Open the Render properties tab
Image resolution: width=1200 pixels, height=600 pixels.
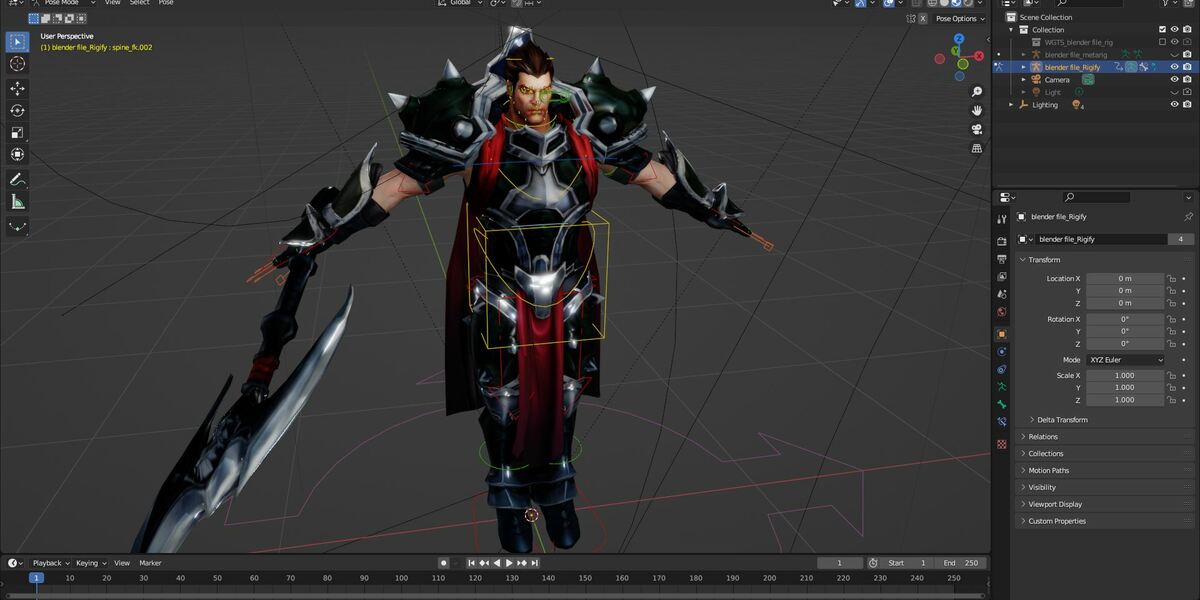point(1001,241)
